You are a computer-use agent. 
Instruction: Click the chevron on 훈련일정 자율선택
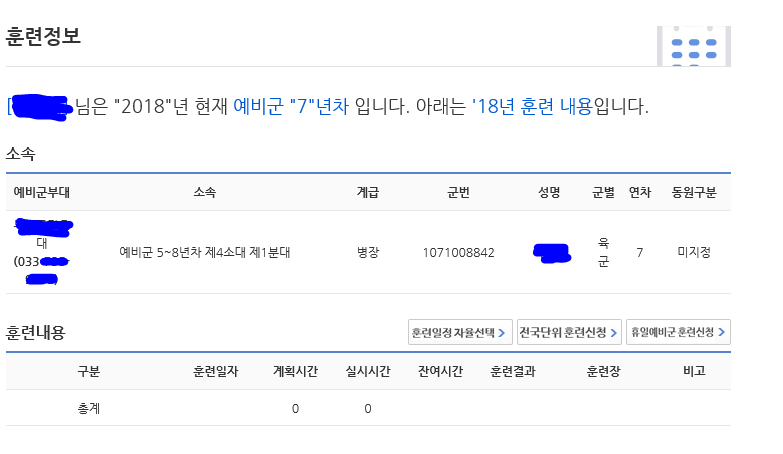[502, 333]
